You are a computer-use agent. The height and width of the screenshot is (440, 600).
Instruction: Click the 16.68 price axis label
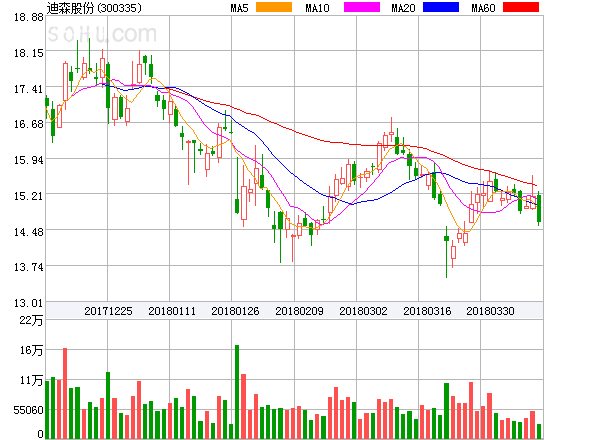(x=29, y=124)
